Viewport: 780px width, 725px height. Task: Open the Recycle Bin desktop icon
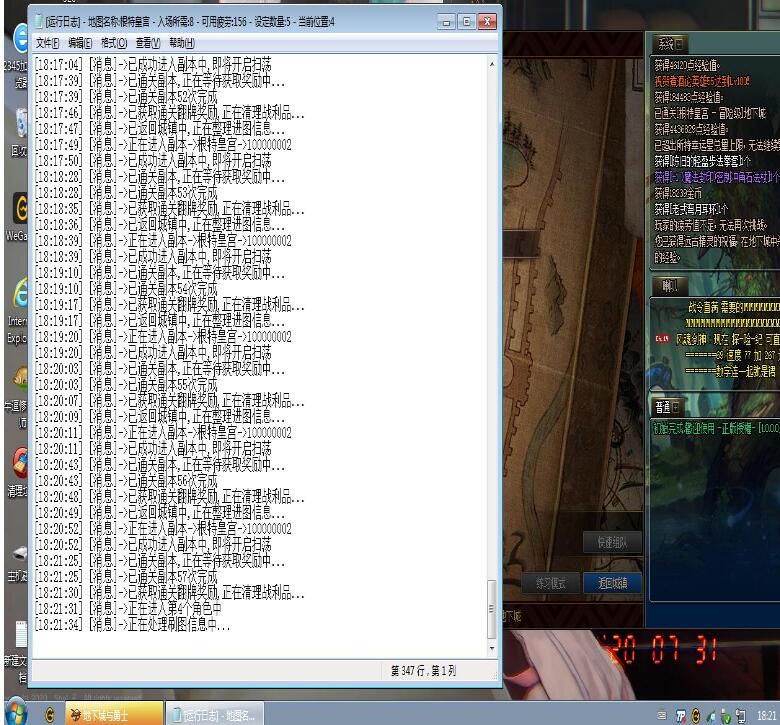click(x=17, y=133)
